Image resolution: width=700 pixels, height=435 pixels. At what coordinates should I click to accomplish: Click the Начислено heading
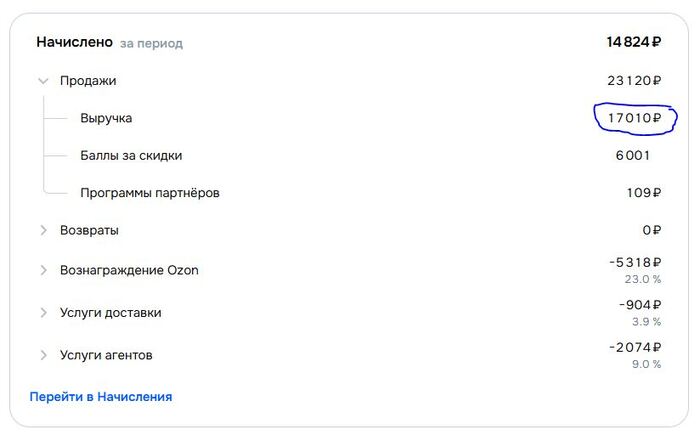tap(74, 42)
